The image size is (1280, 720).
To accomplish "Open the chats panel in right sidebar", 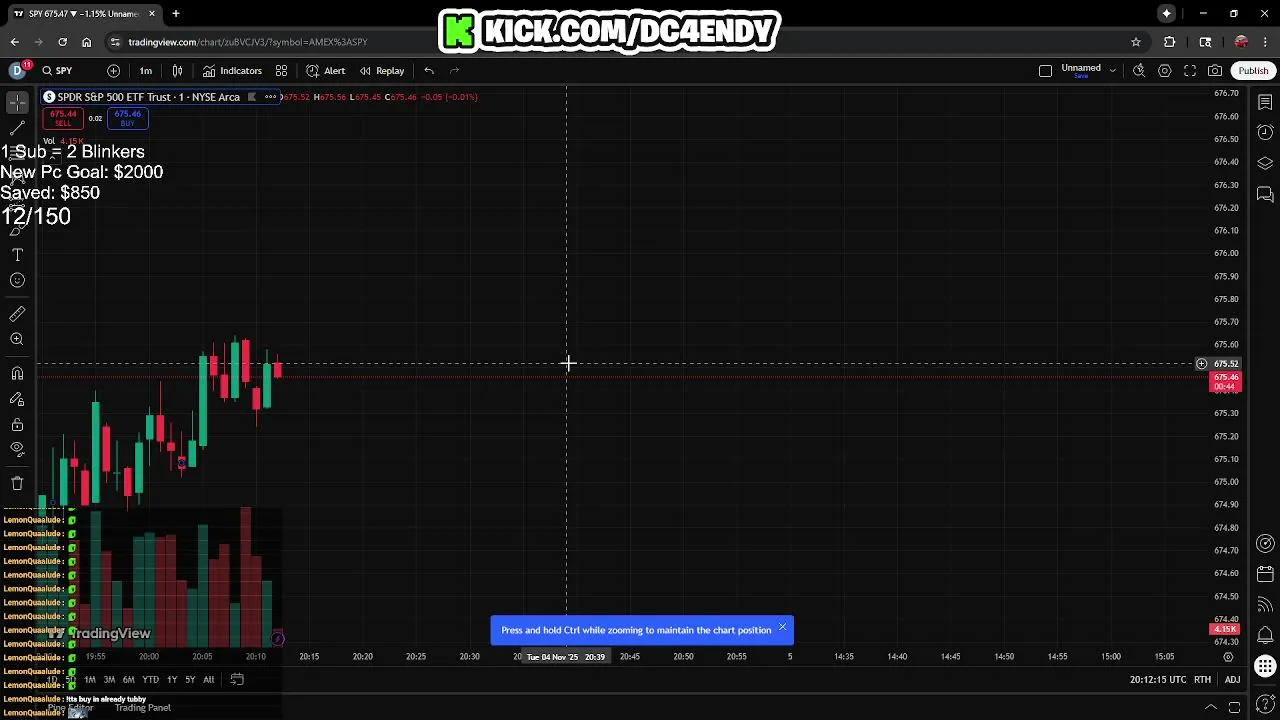I will [1265, 194].
